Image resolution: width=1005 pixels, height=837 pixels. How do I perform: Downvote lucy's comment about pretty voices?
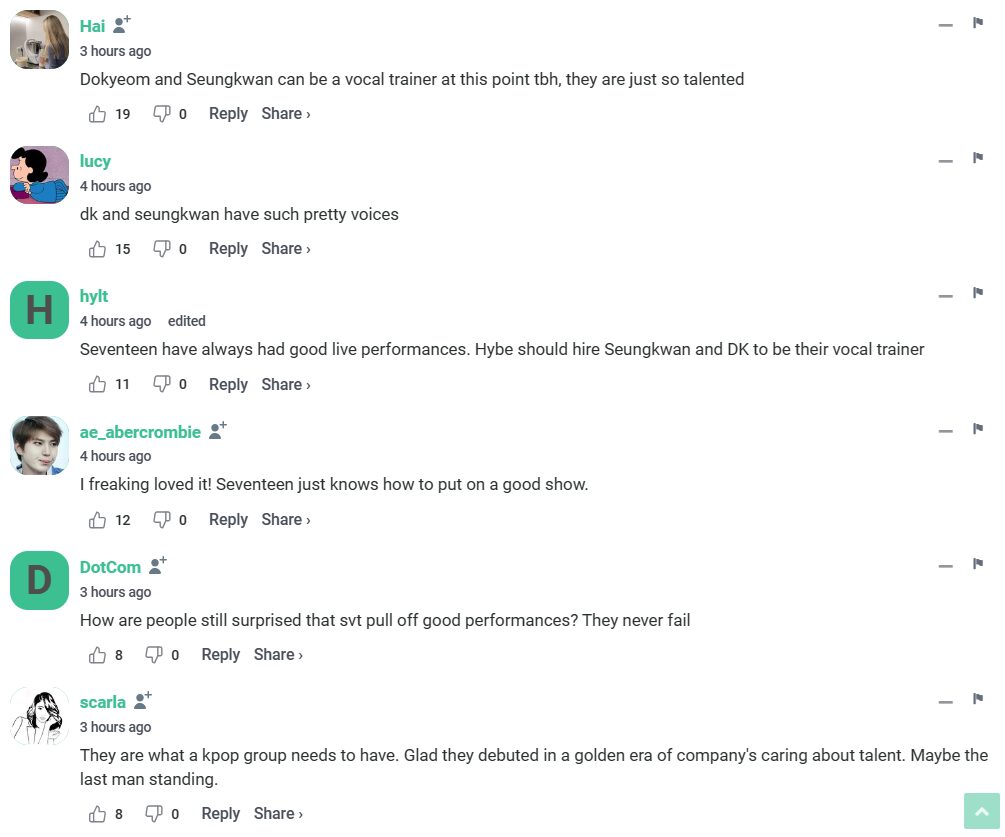[161, 249]
